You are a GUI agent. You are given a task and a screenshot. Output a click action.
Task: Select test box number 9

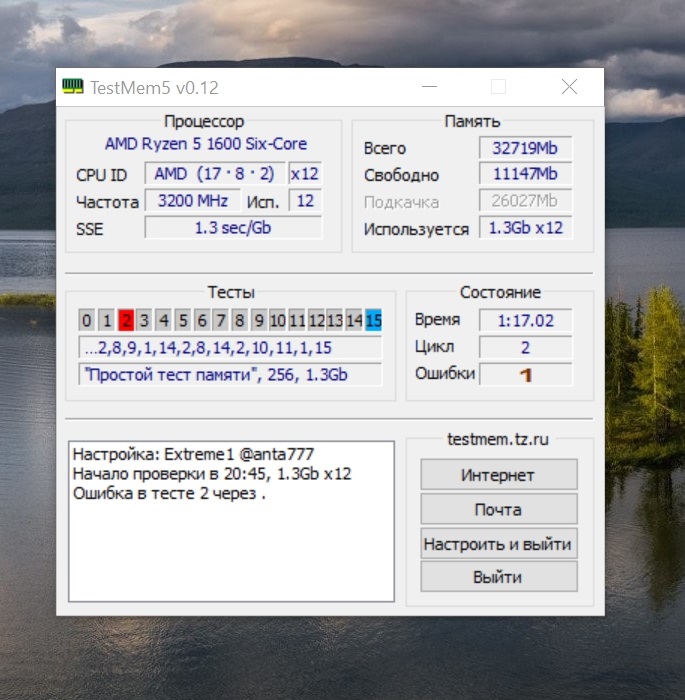point(259,320)
